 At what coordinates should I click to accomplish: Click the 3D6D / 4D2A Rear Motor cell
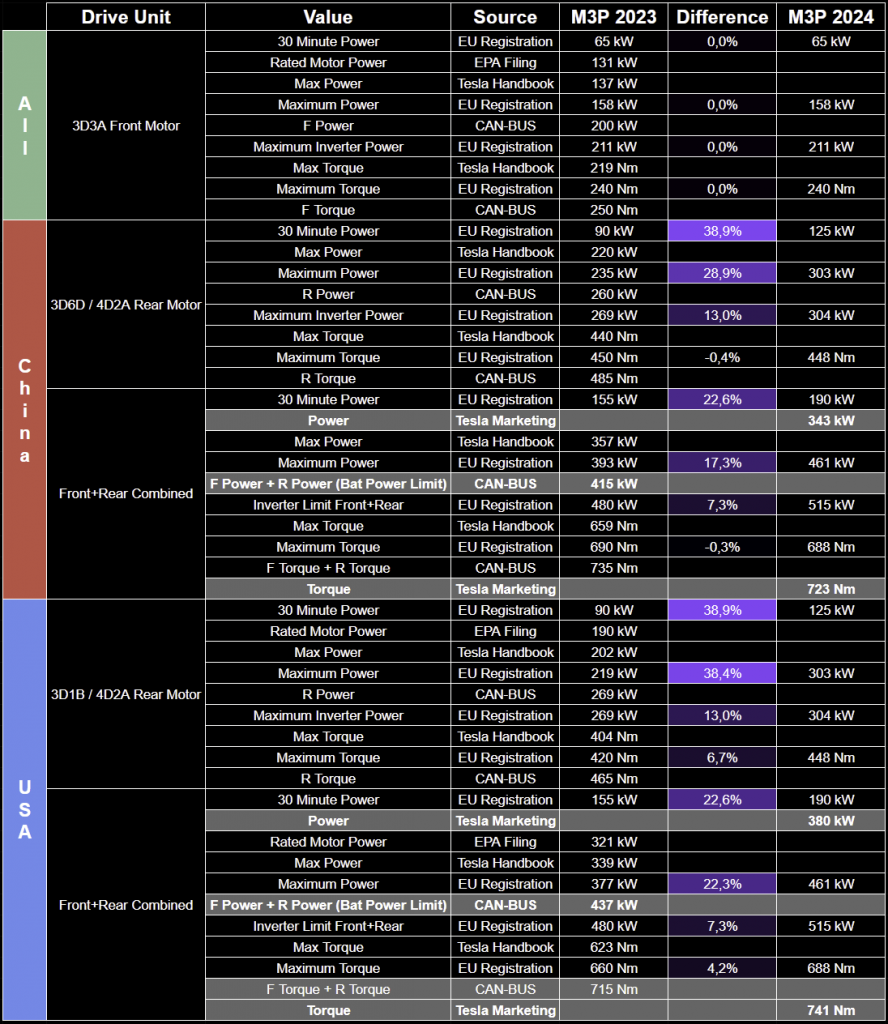[126, 304]
